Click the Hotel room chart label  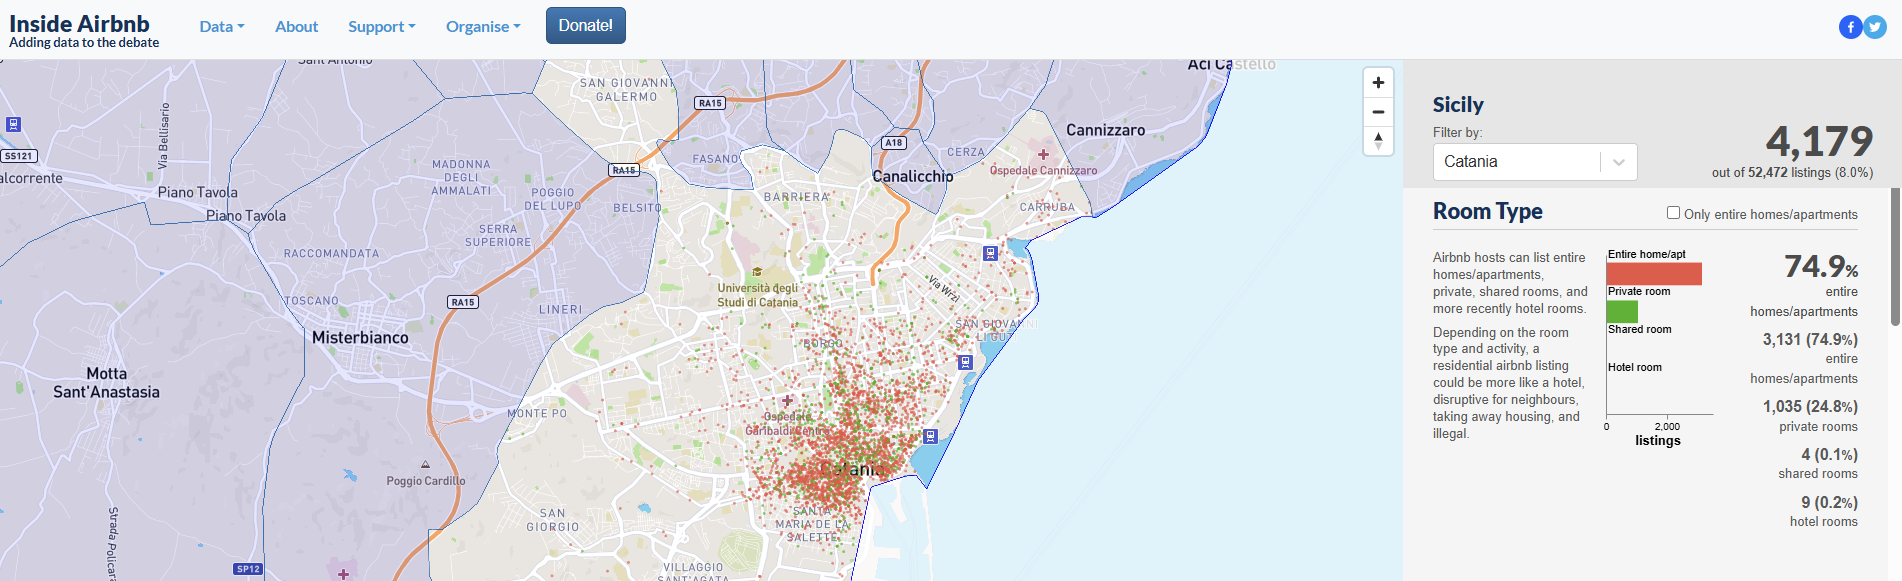tap(1635, 367)
